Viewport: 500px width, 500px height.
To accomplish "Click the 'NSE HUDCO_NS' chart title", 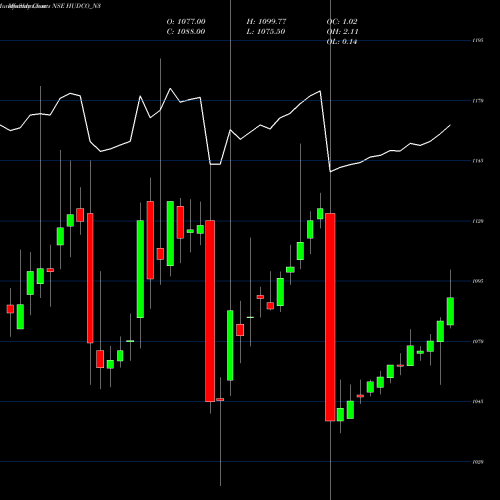I will (77, 6).
